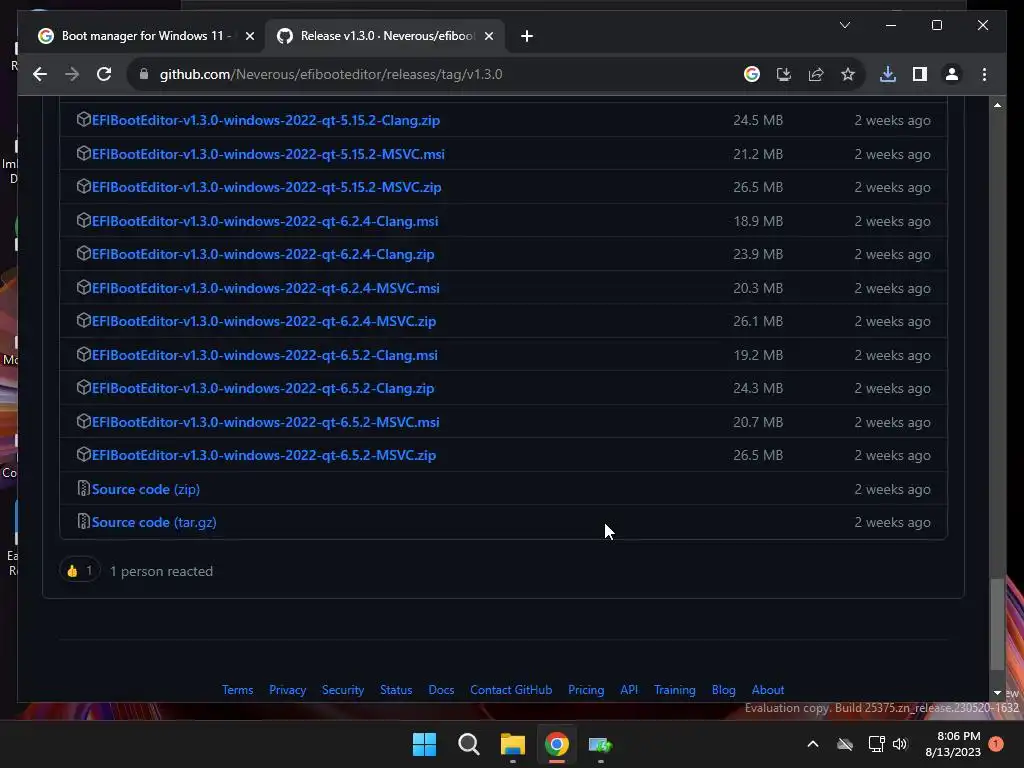Toggle the Chrome side panel

(920, 74)
